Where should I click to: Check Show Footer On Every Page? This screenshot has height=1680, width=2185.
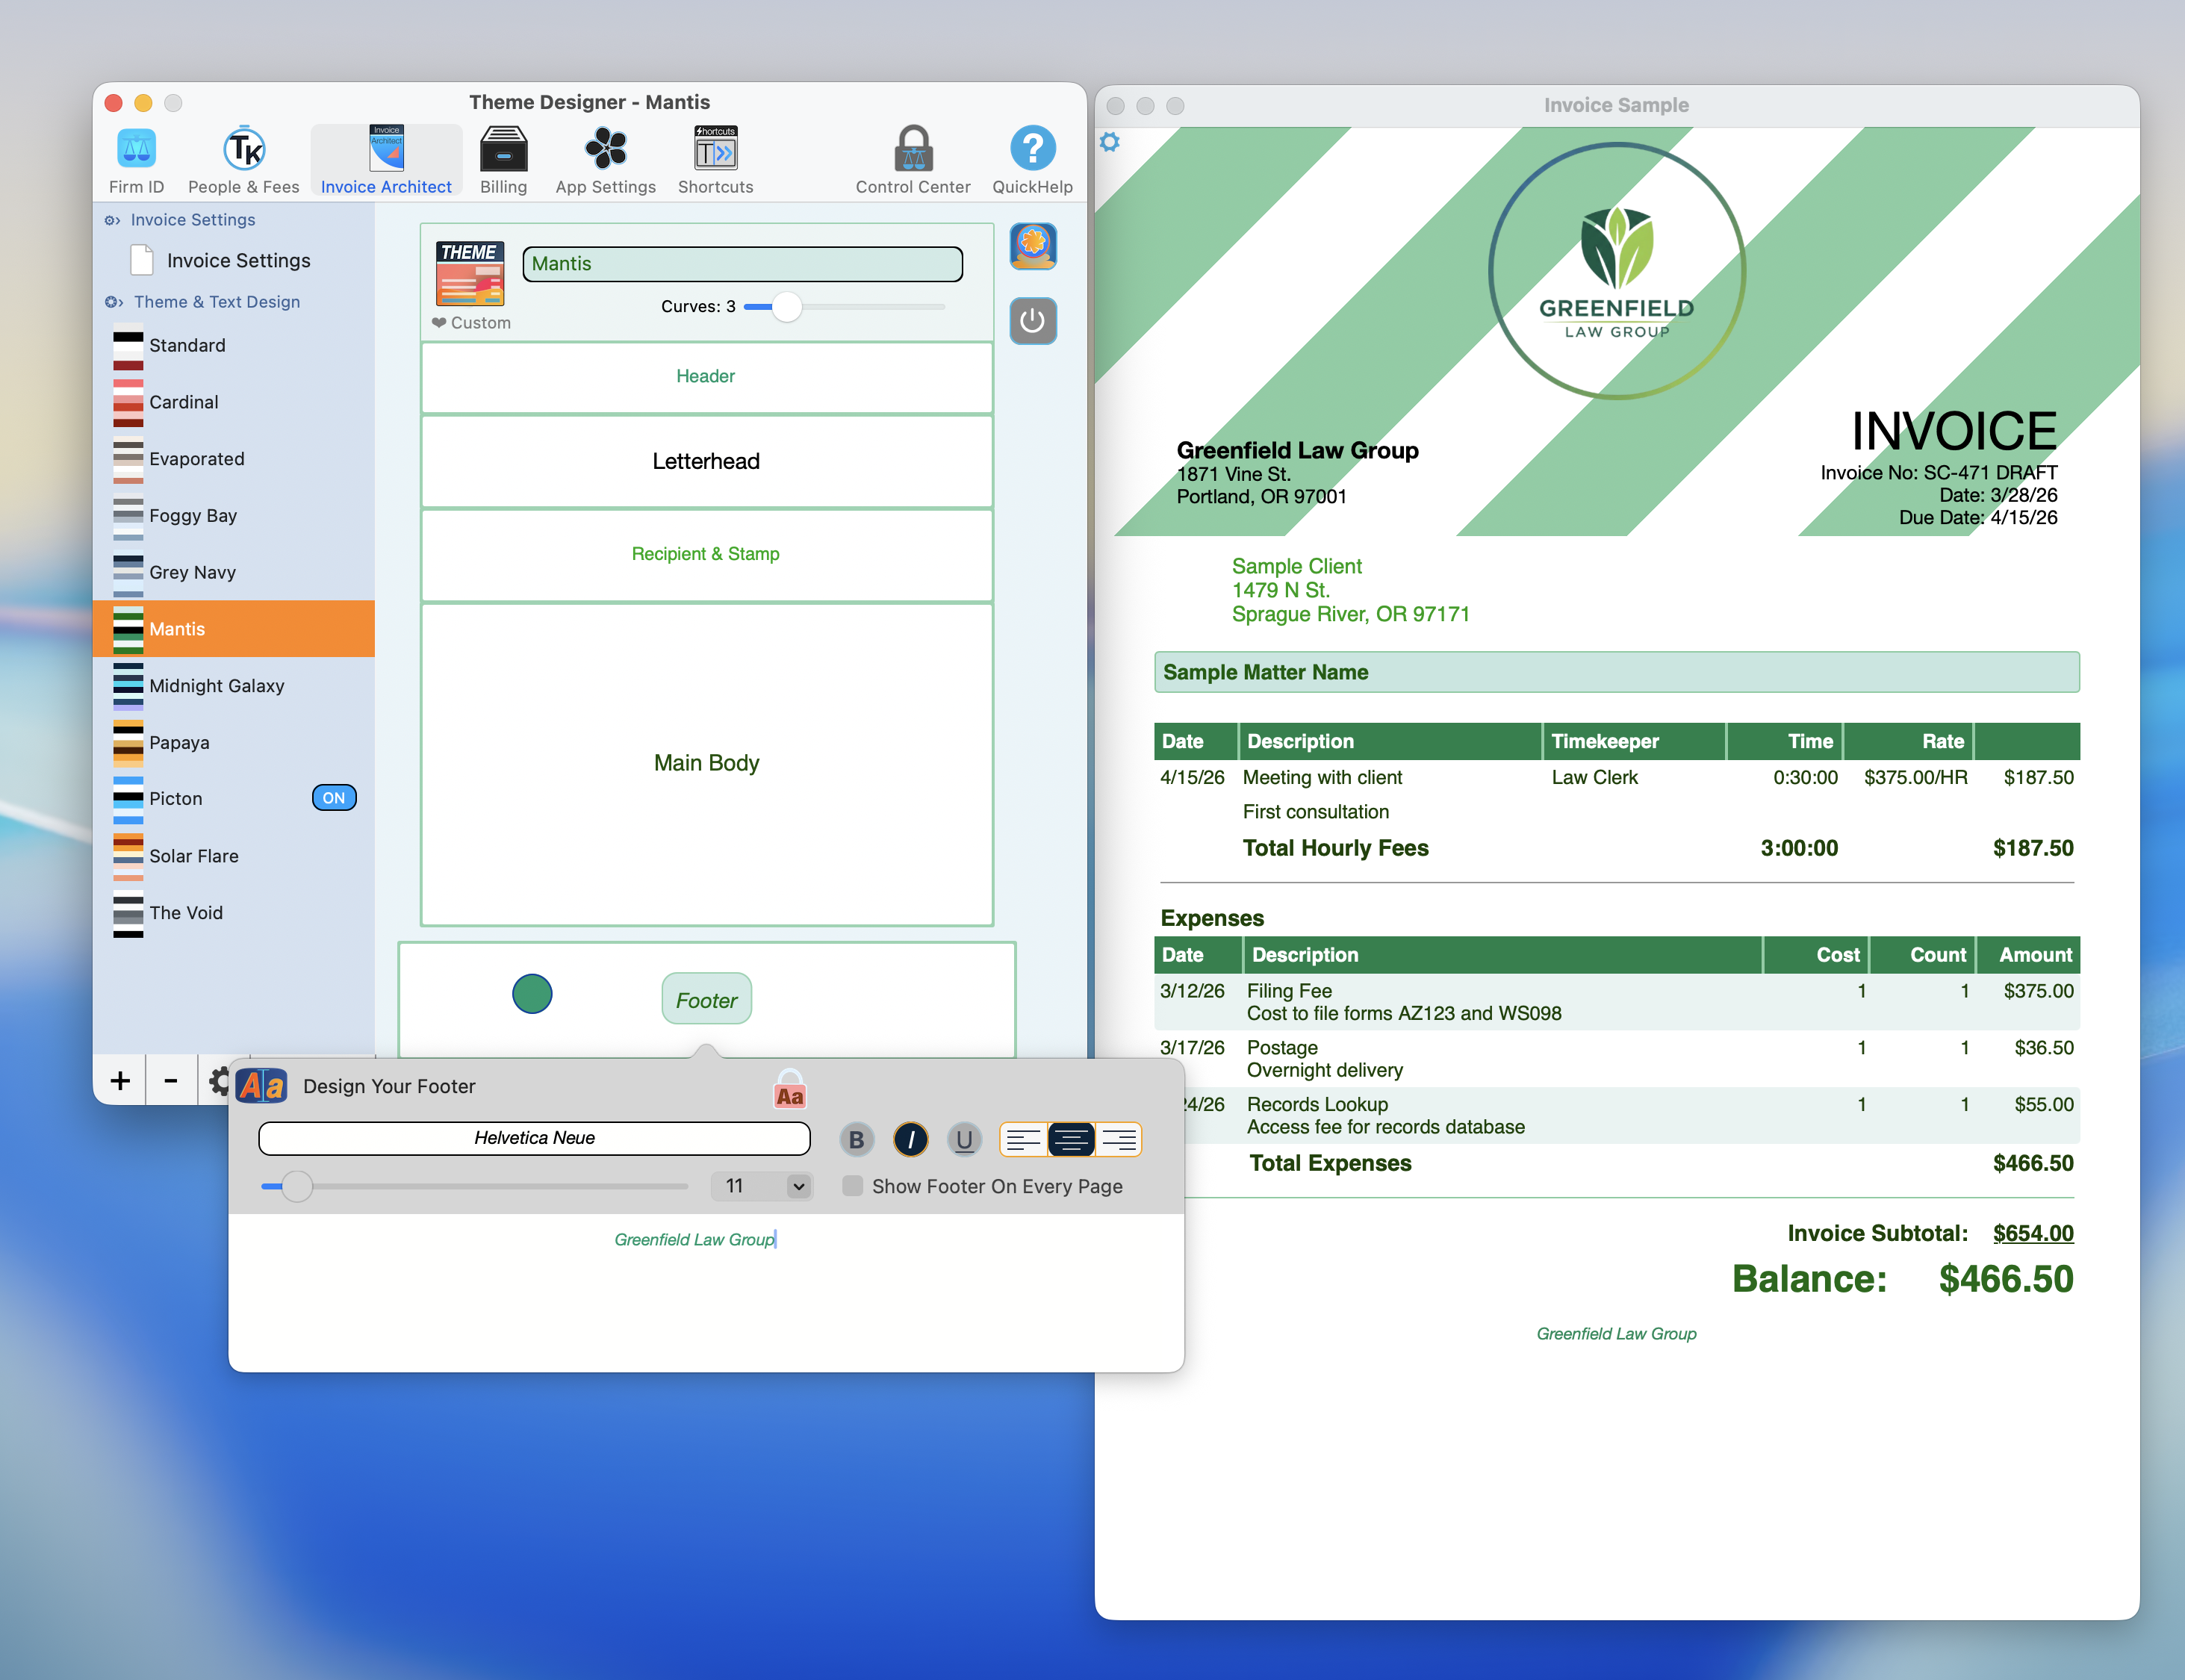(x=852, y=1186)
